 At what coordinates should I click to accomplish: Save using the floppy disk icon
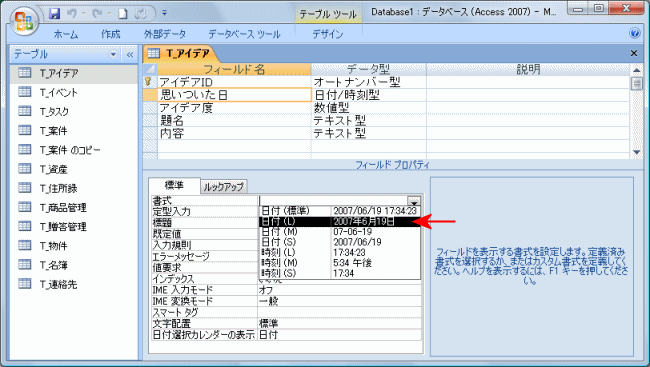click(54, 13)
